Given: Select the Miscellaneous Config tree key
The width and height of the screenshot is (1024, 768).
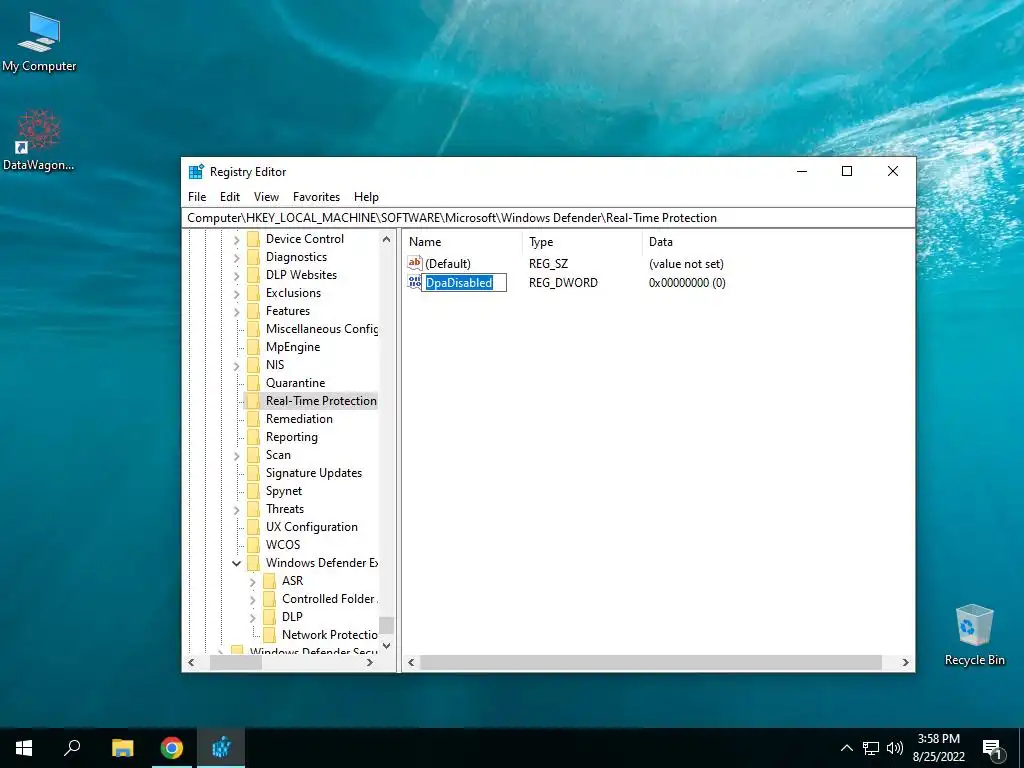Looking at the screenshot, I should tap(321, 328).
